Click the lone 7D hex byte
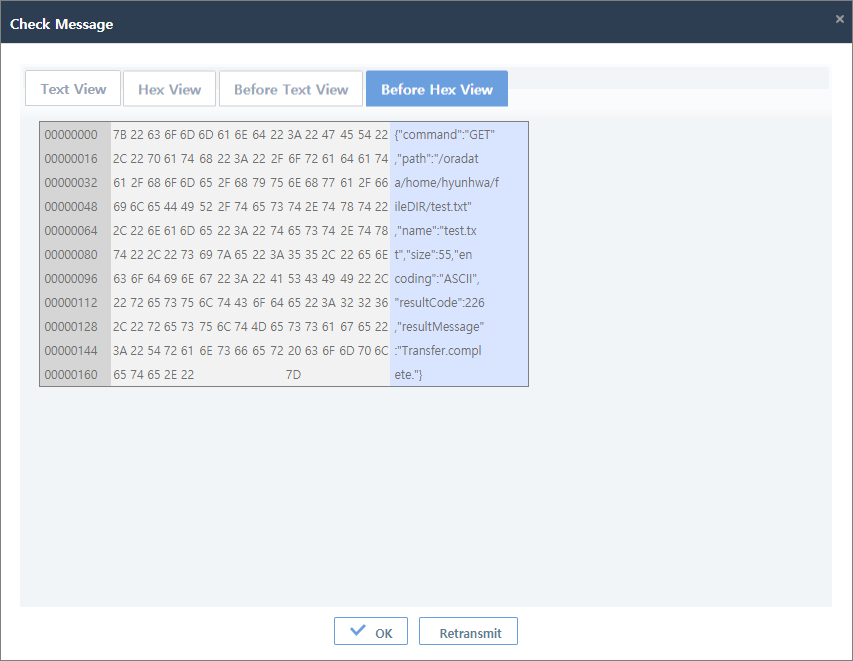This screenshot has height=661, width=853. click(293, 374)
